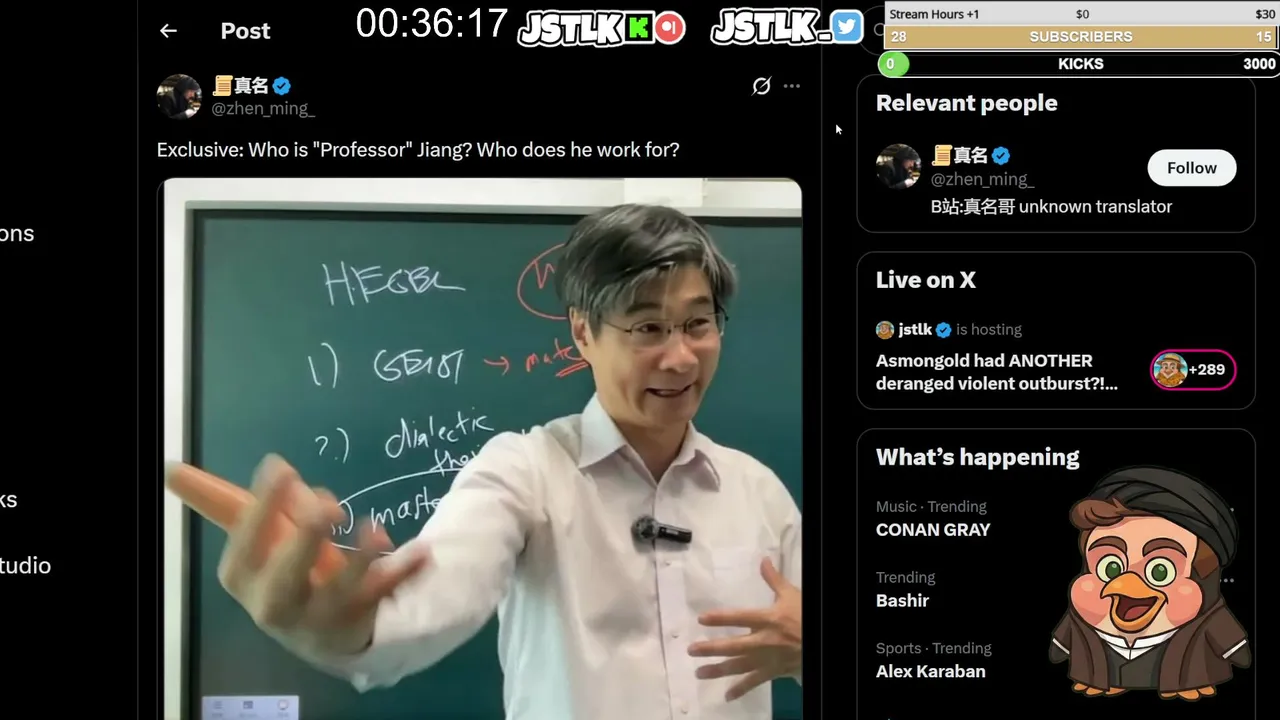Click the Post page title
The image size is (1280, 720).
point(245,31)
